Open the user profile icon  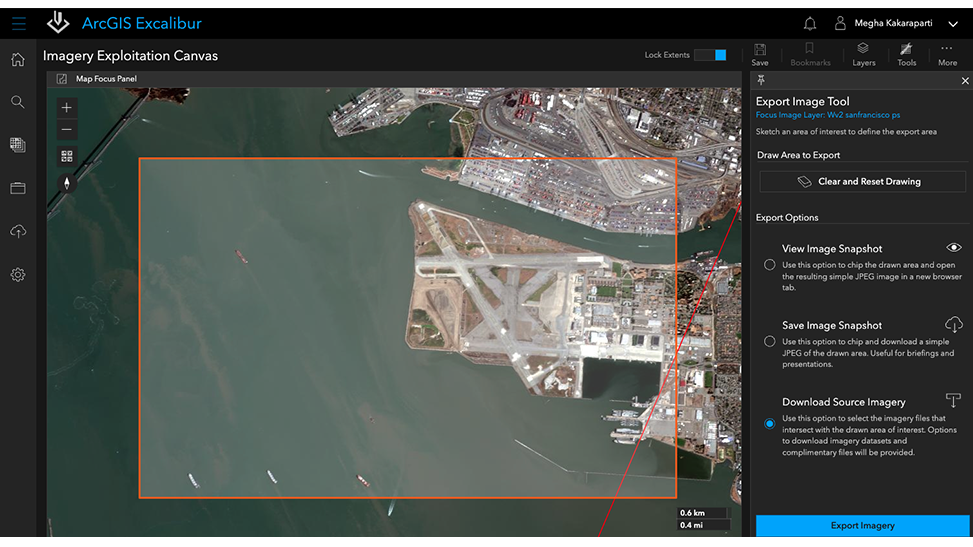[840, 23]
